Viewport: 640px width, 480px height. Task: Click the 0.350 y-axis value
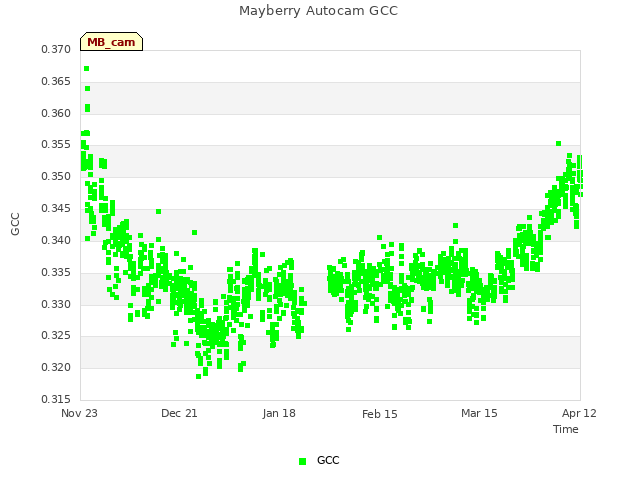click(x=56, y=176)
